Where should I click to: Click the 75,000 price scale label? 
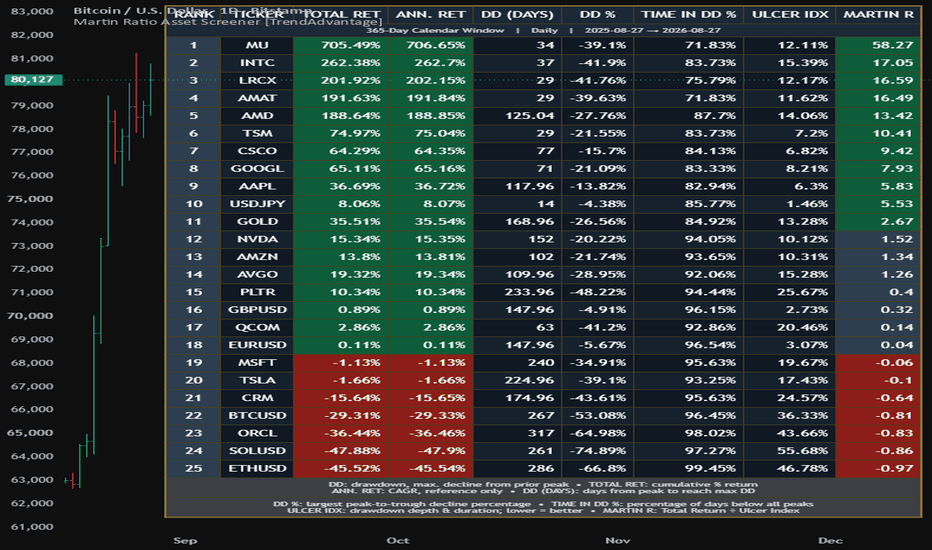point(30,199)
